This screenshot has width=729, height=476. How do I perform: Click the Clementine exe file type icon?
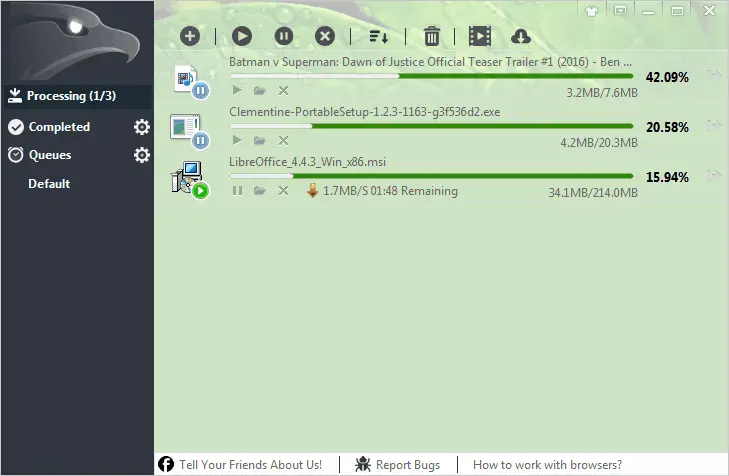189,131
